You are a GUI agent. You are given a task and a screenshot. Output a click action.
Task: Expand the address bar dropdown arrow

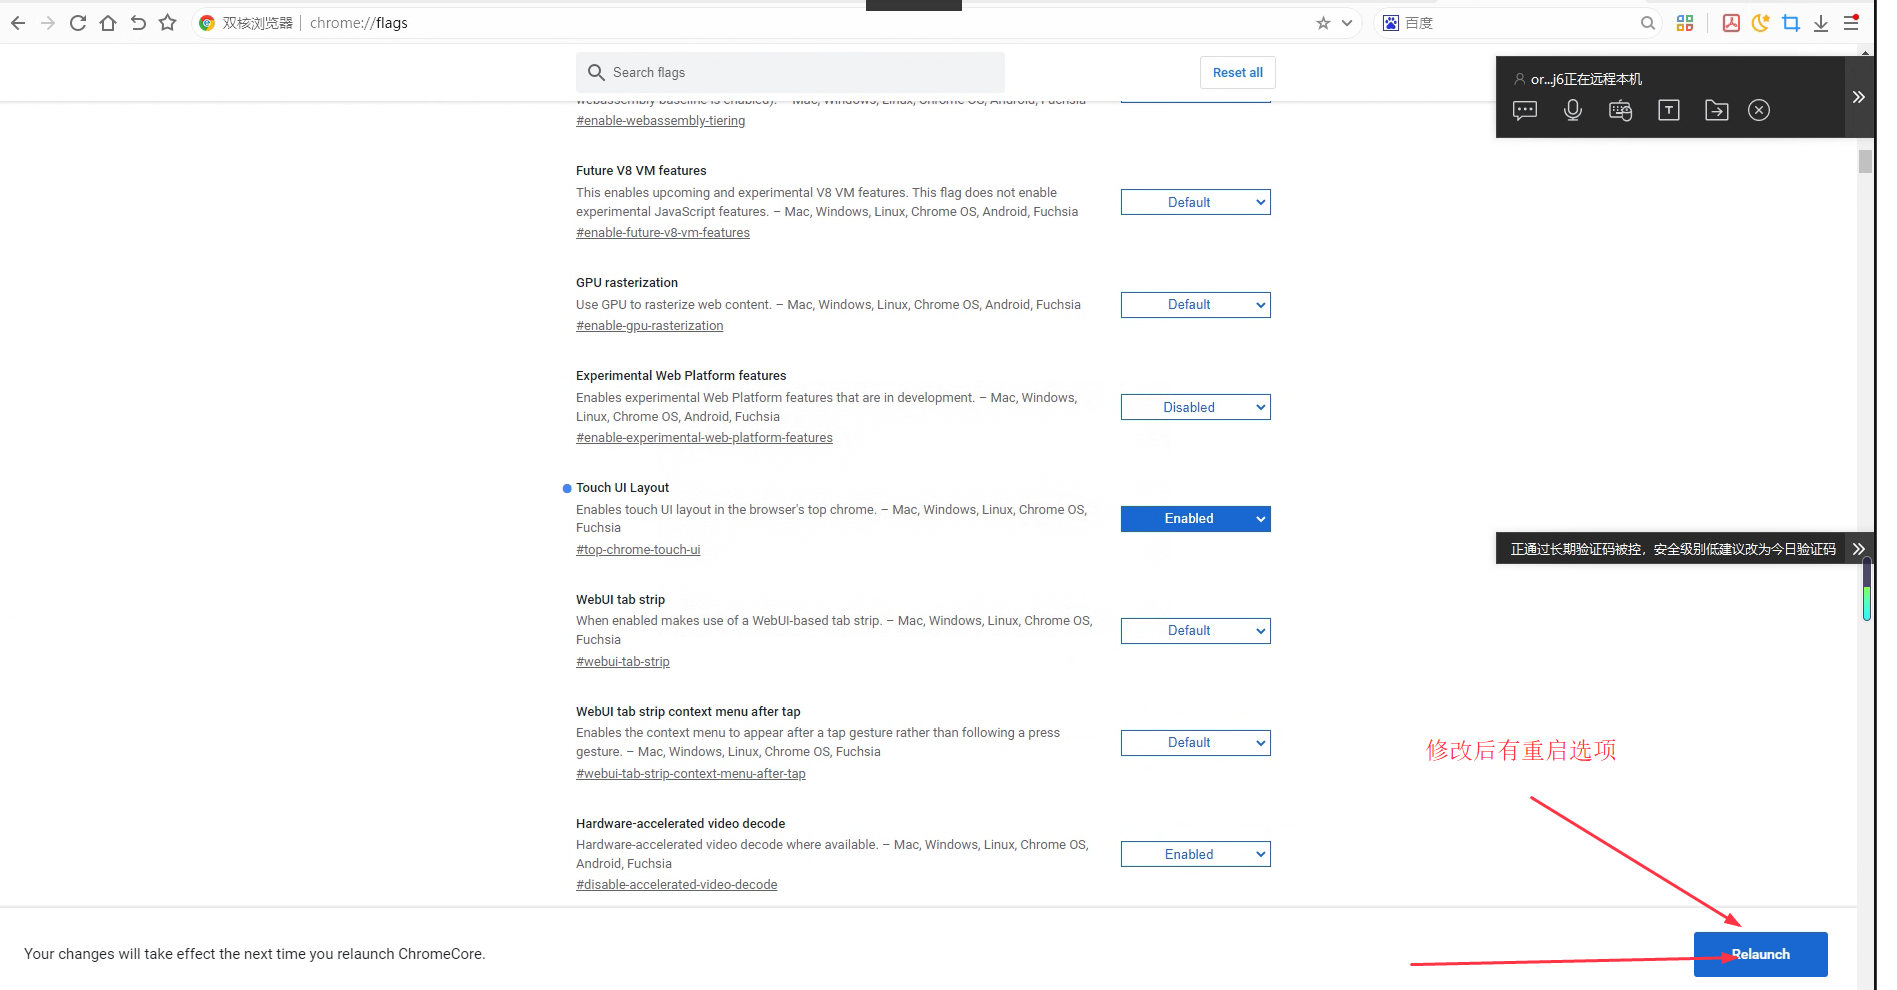coord(1347,23)
